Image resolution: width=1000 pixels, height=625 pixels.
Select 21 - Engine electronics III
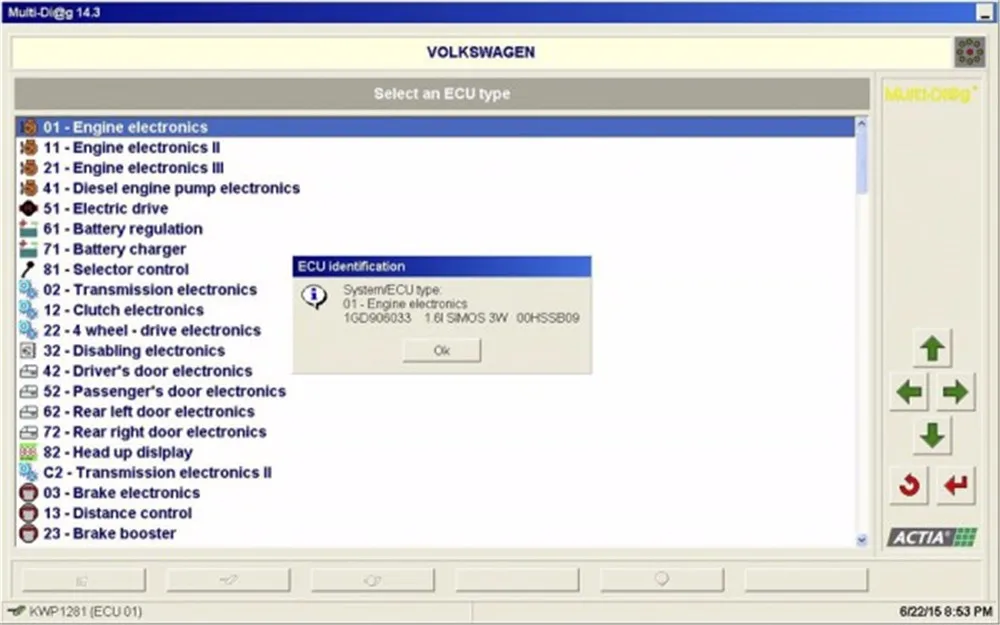pos(436,168)
